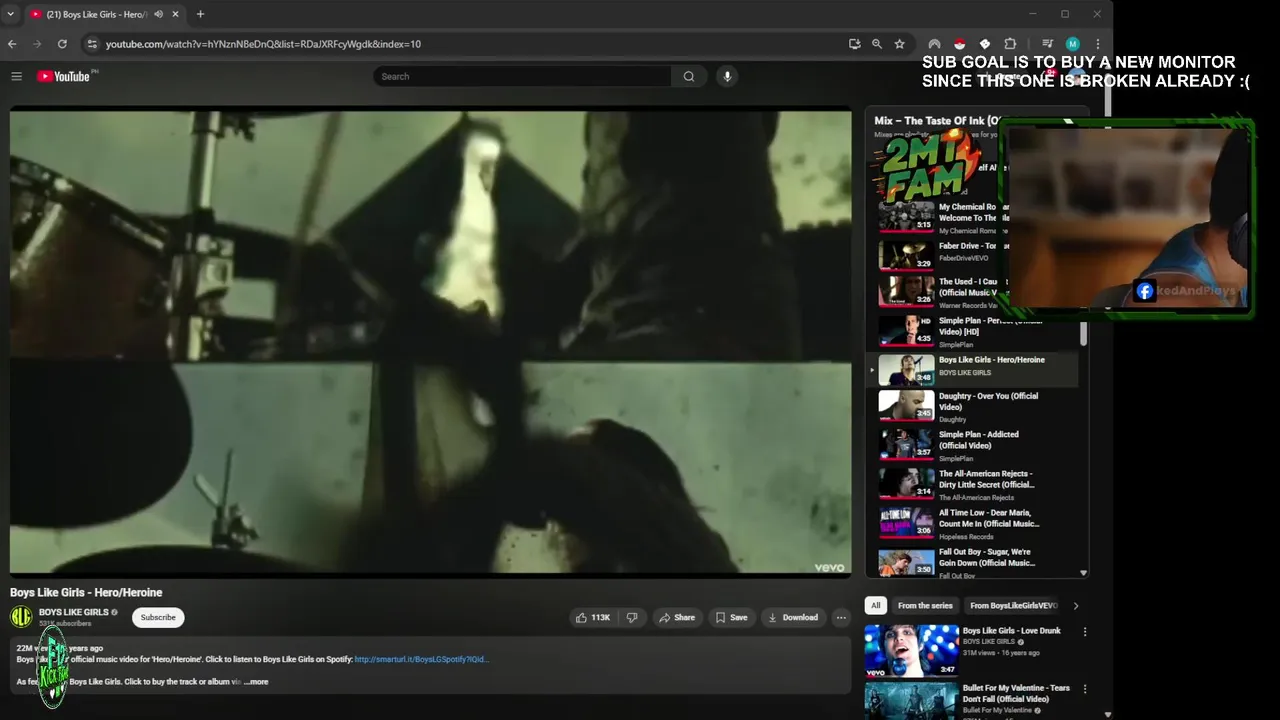The image size is (1280, 720).
Task: Play All Time Low Dear Maria item
Action: tap(971, 523)
